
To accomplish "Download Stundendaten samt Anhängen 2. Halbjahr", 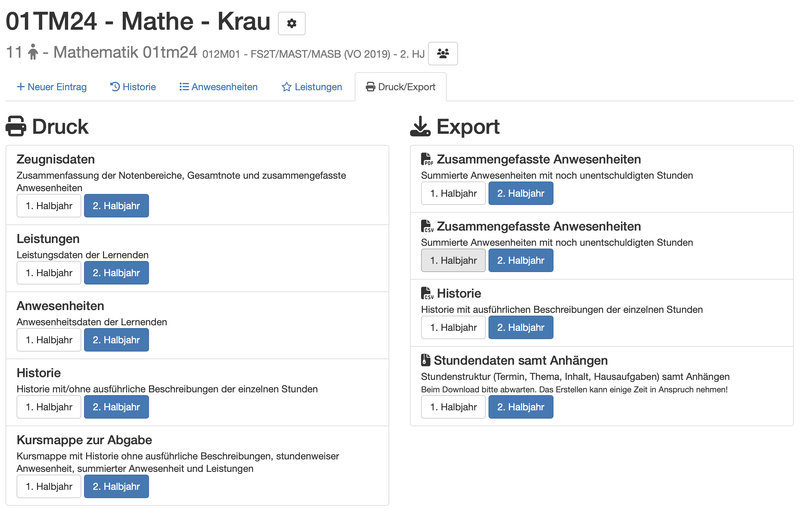I will point(520,407).
